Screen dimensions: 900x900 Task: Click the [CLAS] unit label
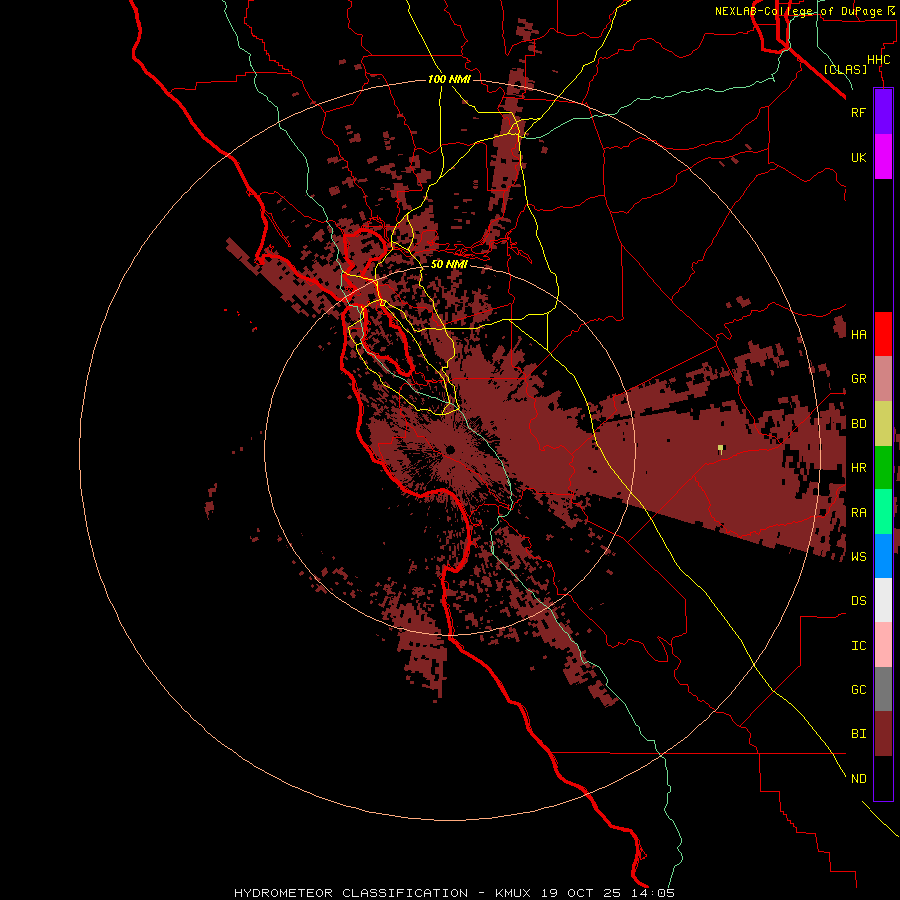845,70
